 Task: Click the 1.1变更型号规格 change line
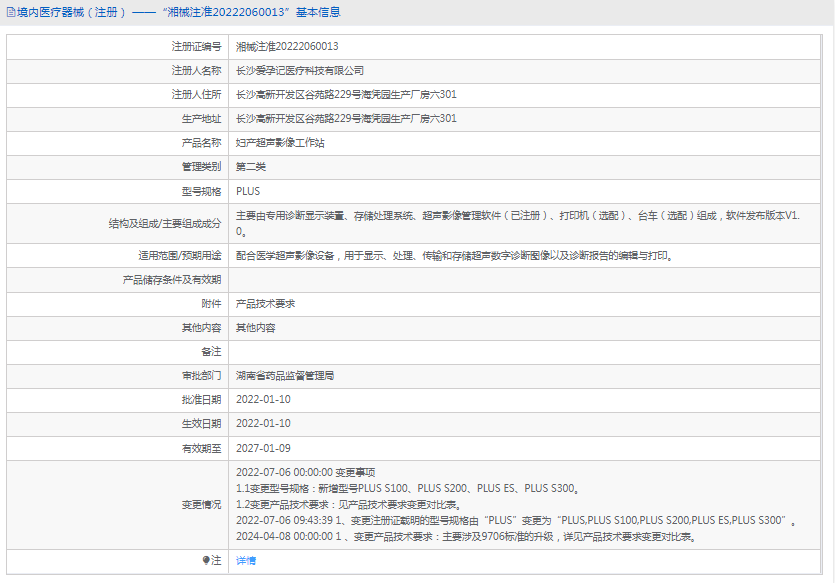click(408, 488)
